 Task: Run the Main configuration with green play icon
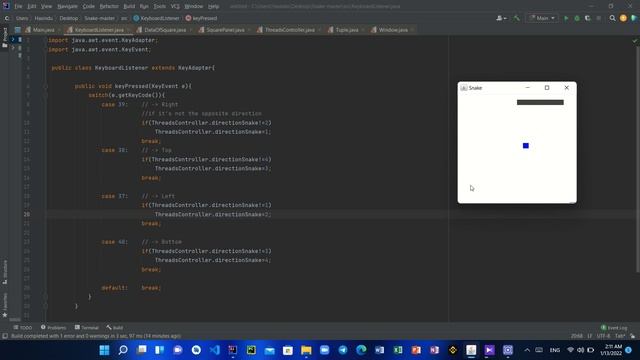click(566, 18)
